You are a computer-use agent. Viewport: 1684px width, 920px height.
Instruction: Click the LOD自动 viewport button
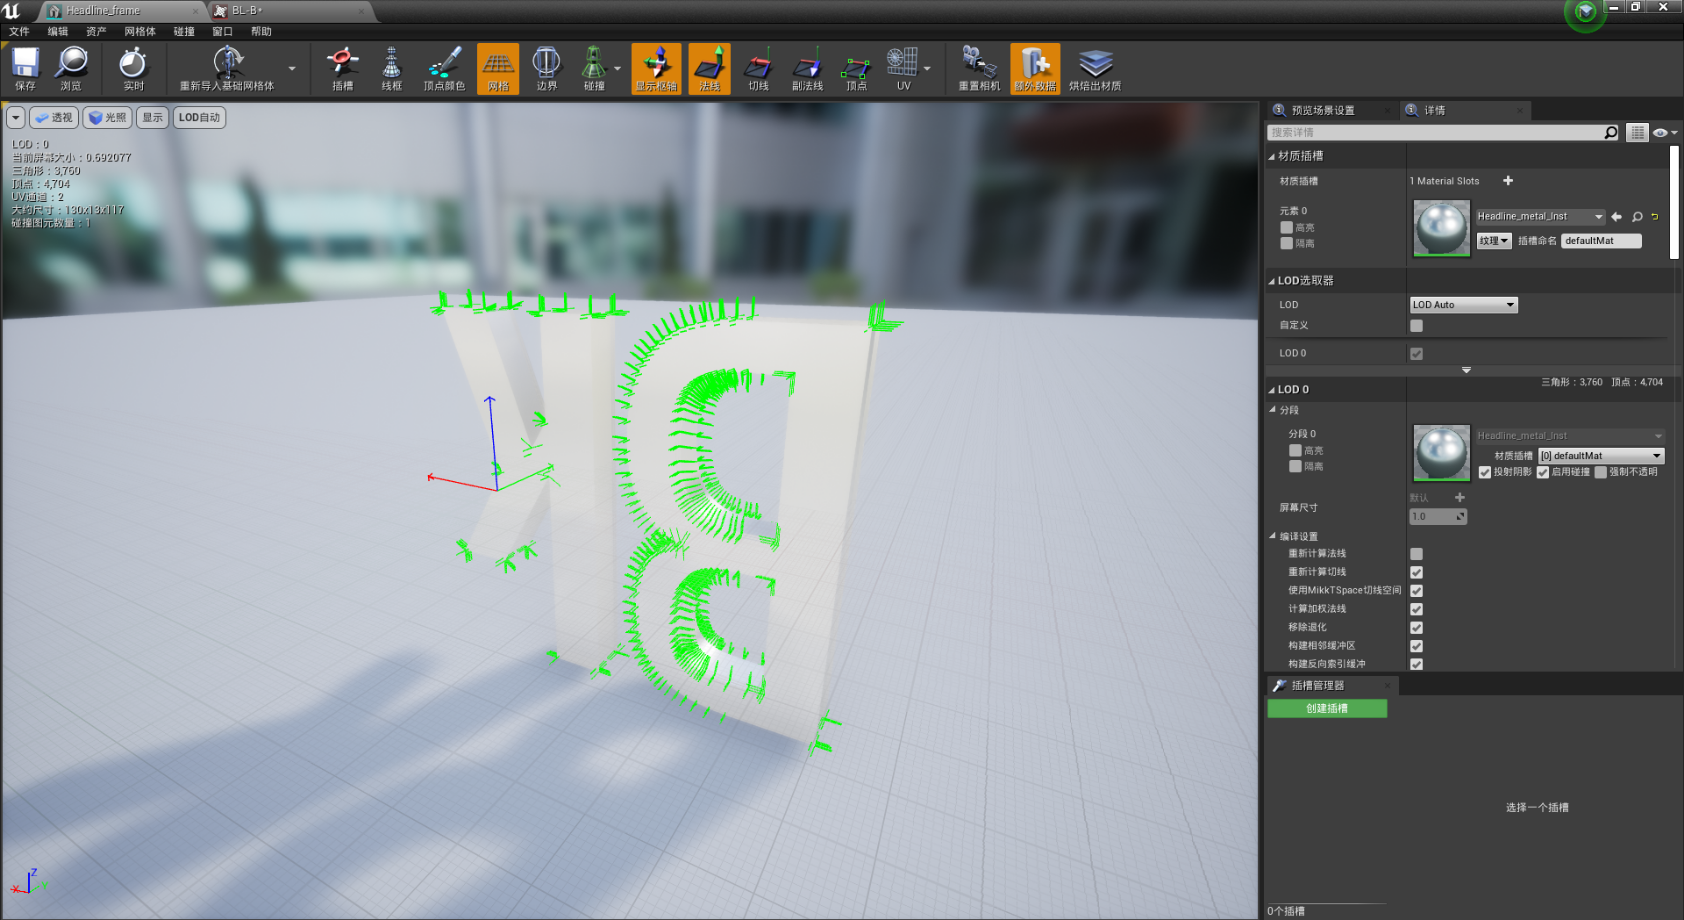[200, 118]
